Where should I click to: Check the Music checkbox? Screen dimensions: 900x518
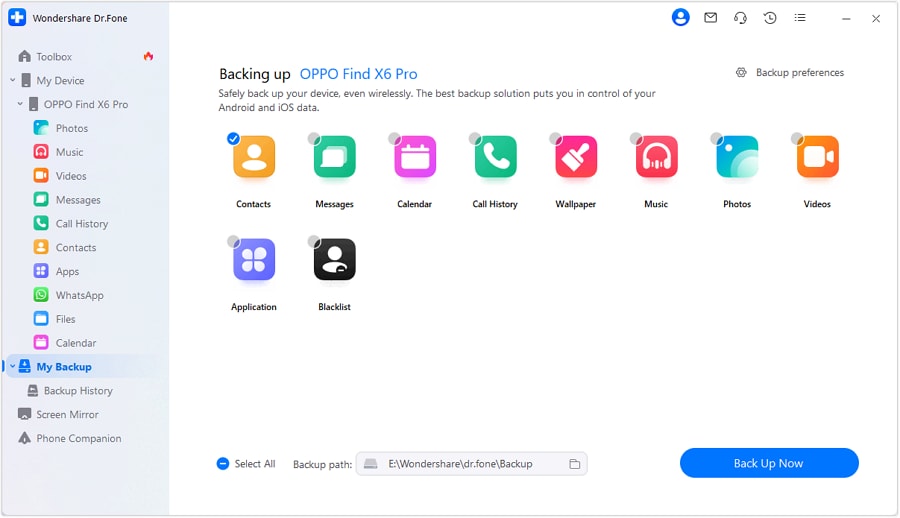[635, 138]
